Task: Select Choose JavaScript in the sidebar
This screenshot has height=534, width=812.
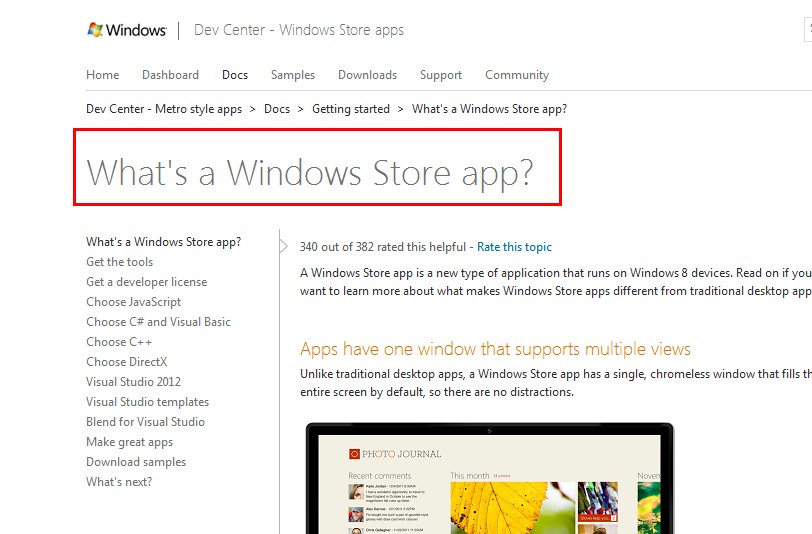Action: pyautogui.click(x=134, y=302)
